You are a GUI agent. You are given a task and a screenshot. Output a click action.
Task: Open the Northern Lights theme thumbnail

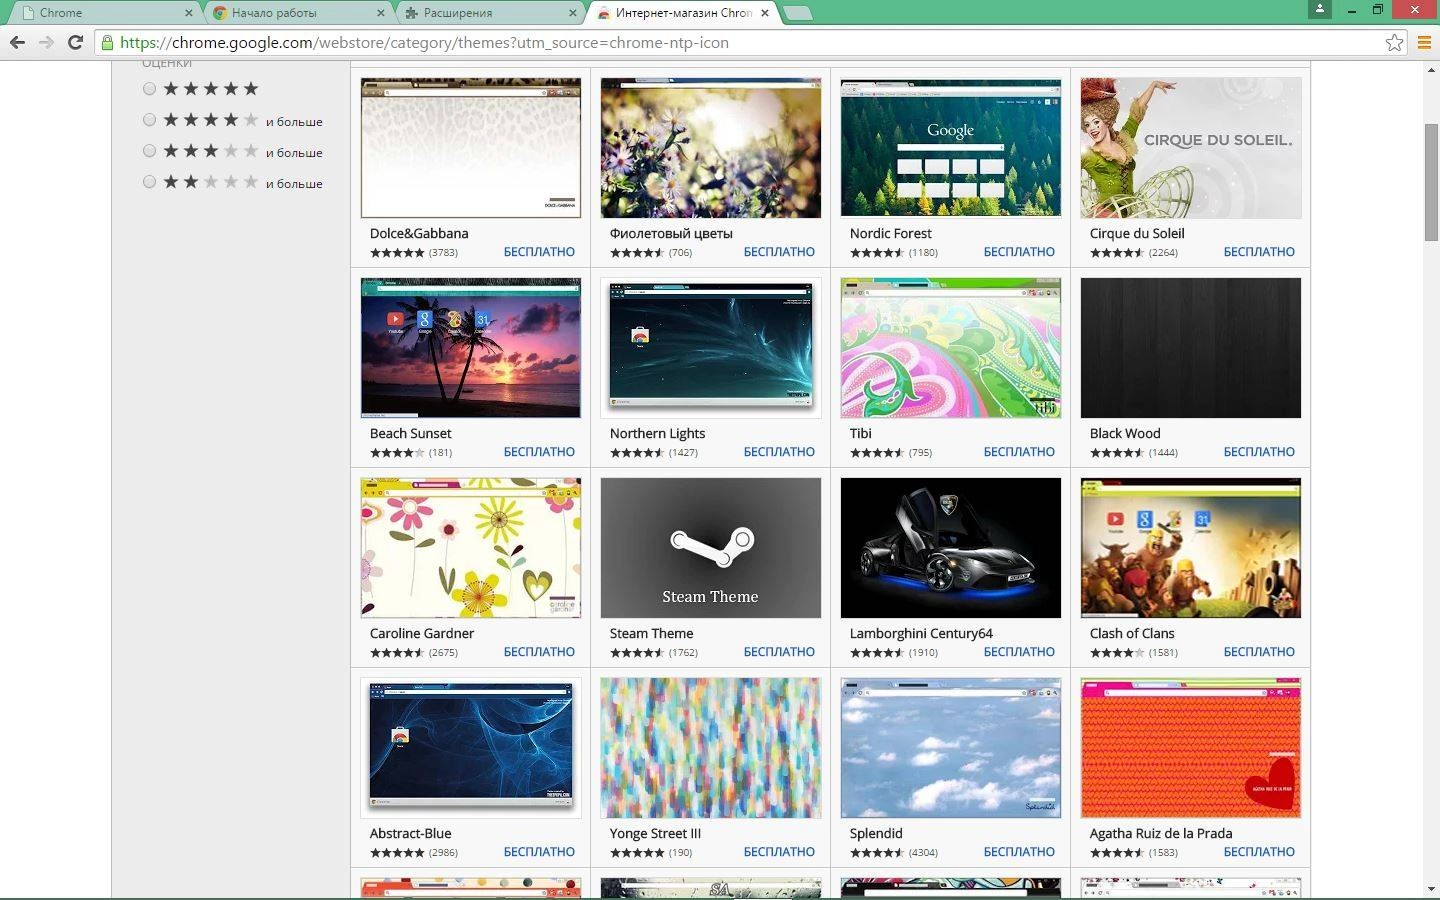(x=711, y=348)
